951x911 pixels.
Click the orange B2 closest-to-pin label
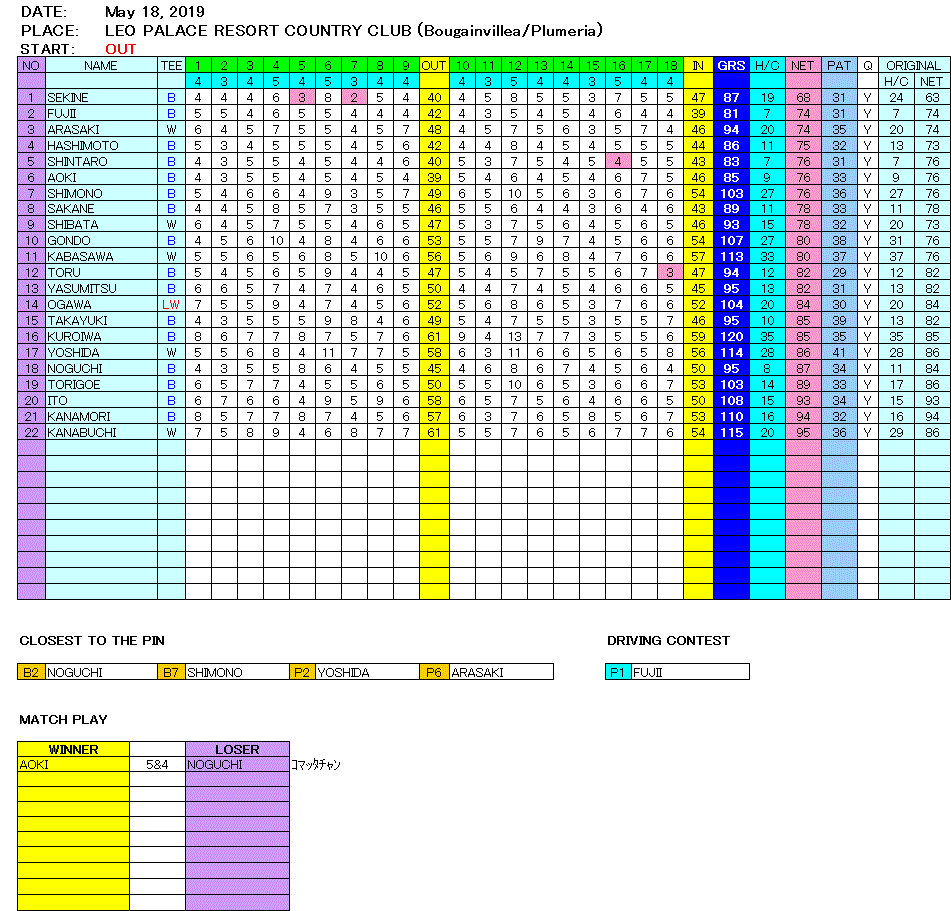32,673
